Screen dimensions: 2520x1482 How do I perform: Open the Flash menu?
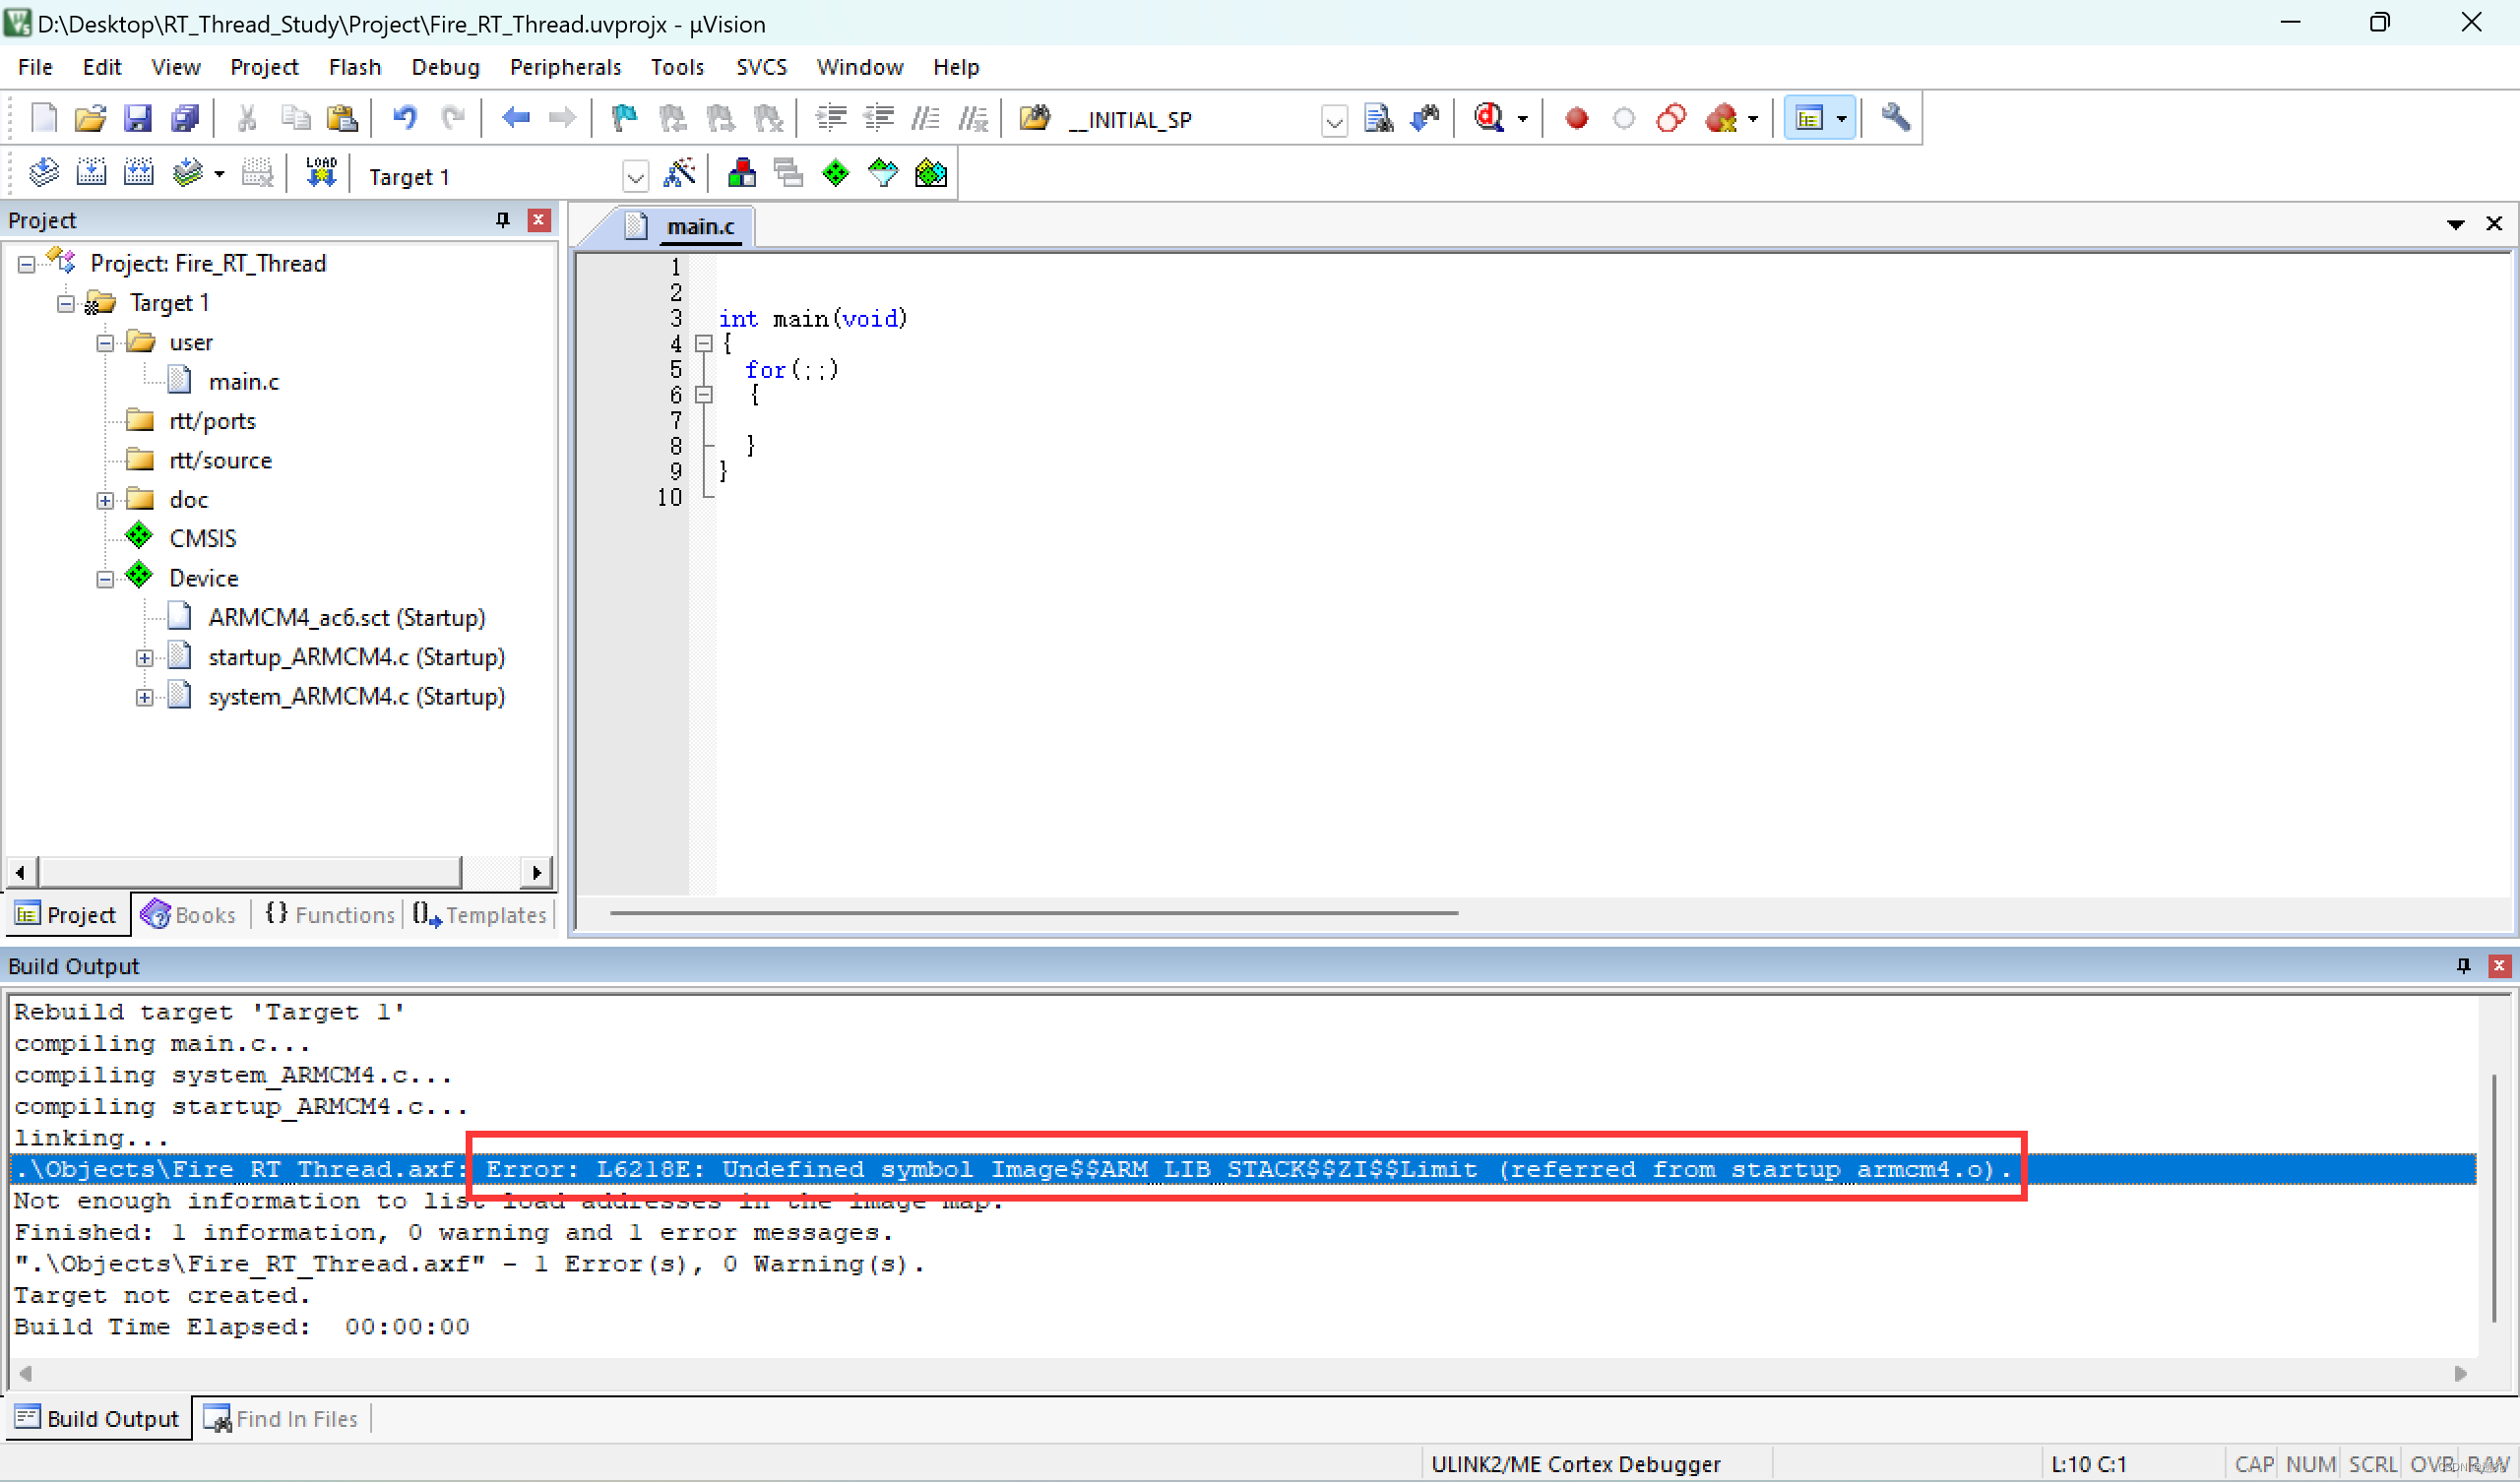(355, 67)
